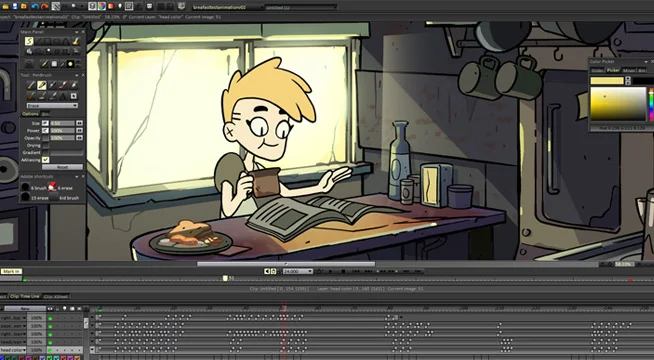Screen dimensions: 654x360
Task: Select the white square shape icon in Main Panel
Action: coord(54,64)
